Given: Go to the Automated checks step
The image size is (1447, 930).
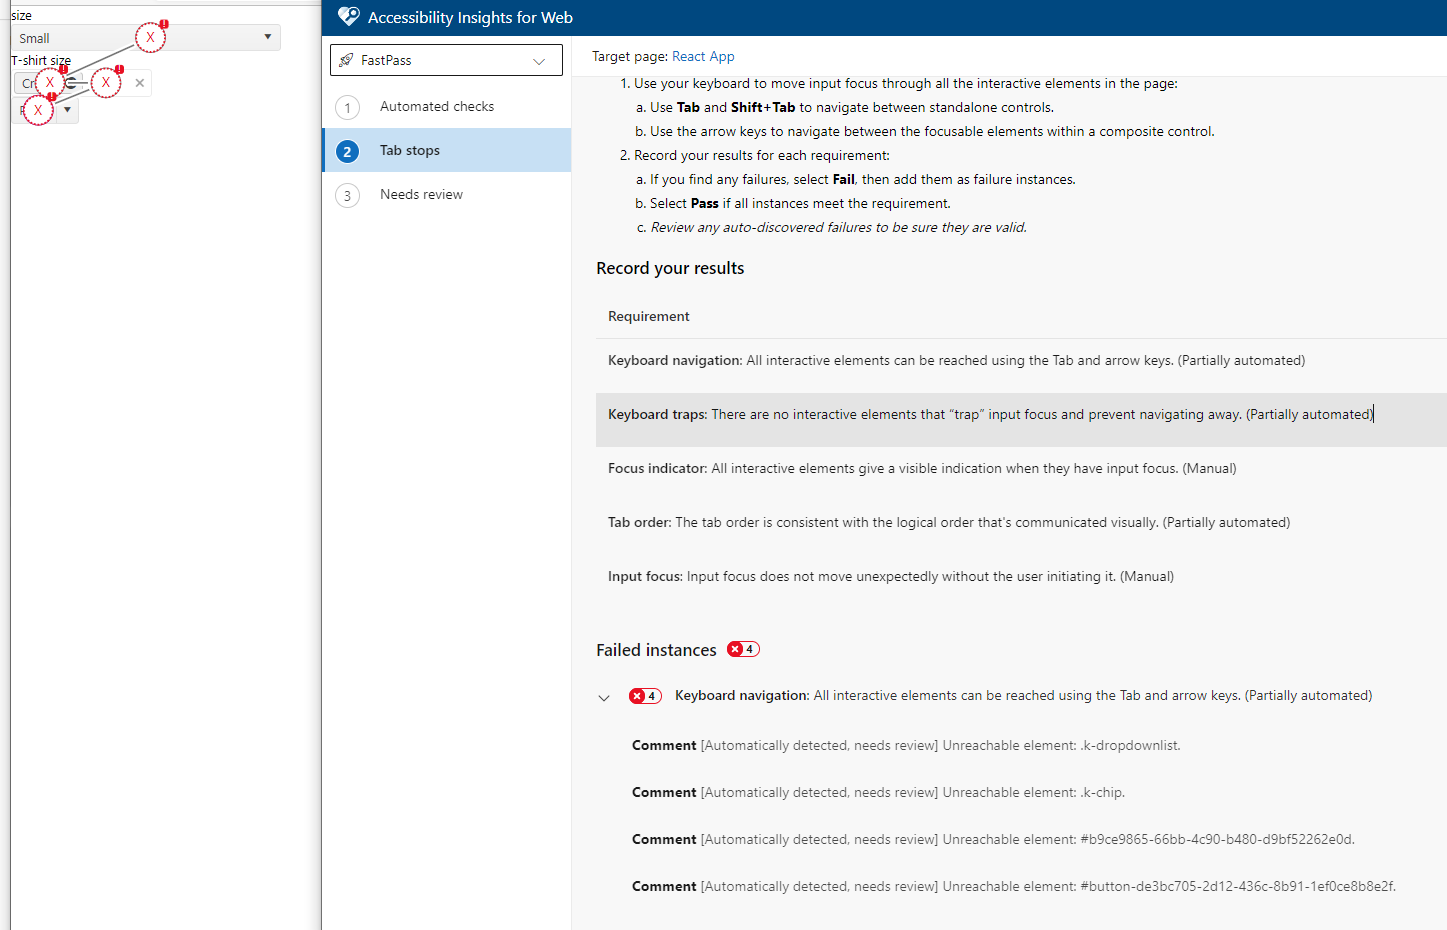Looking at the screenshot, I should 437,107.
